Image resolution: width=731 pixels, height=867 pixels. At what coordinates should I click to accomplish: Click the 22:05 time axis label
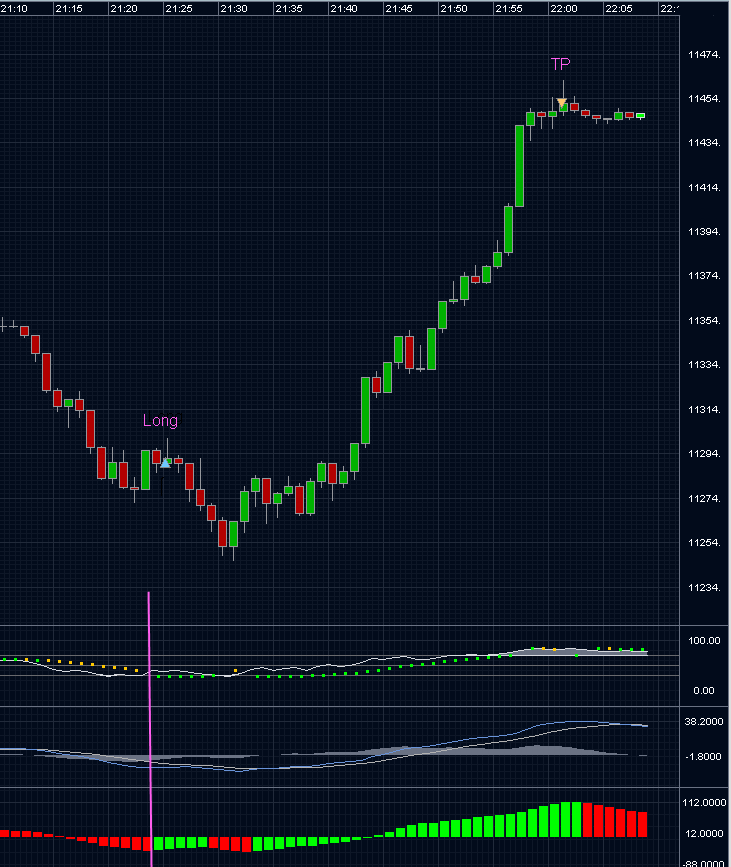tap(619, 9)
